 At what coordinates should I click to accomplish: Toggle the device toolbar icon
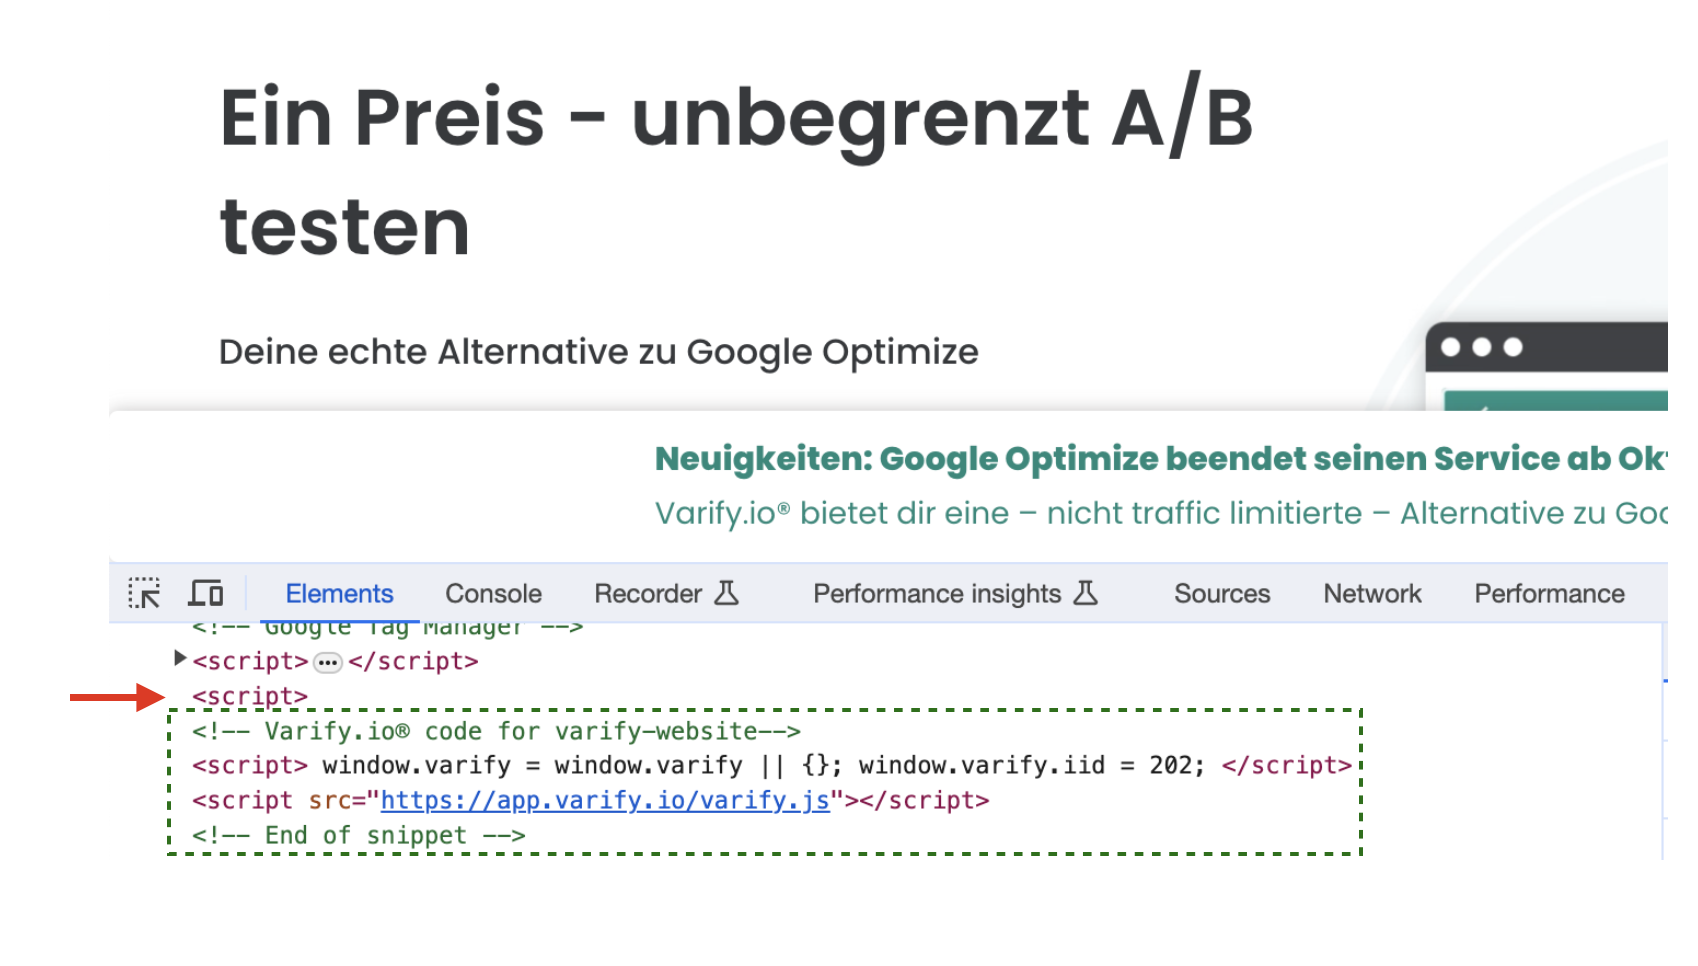pyautogui.click(x=206, y=593)
